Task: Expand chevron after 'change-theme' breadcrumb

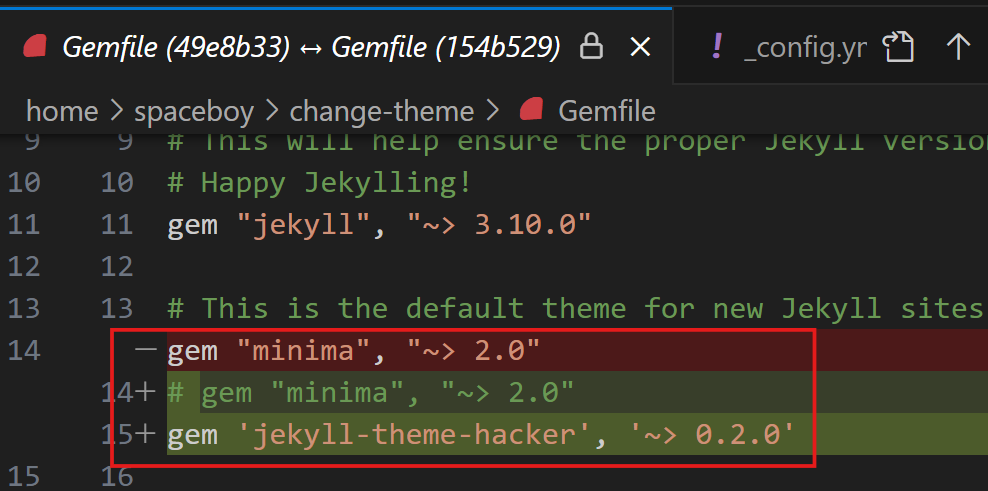Action: point(492,112)
